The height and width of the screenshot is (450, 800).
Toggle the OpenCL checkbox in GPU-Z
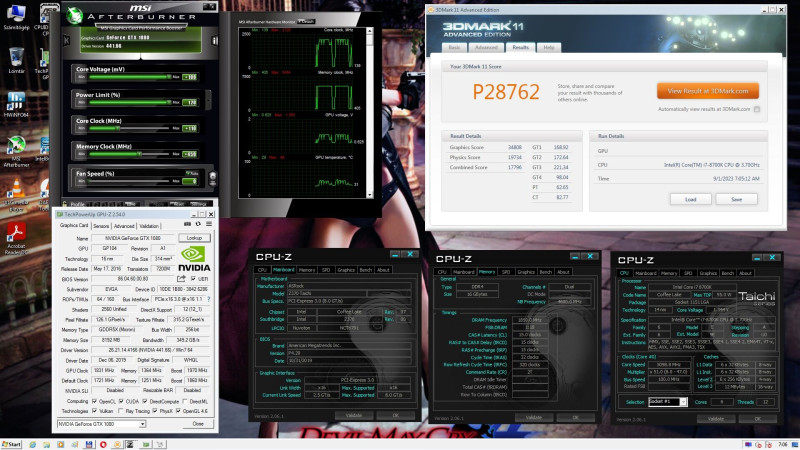pyautogui.click(x=94, y=402)
